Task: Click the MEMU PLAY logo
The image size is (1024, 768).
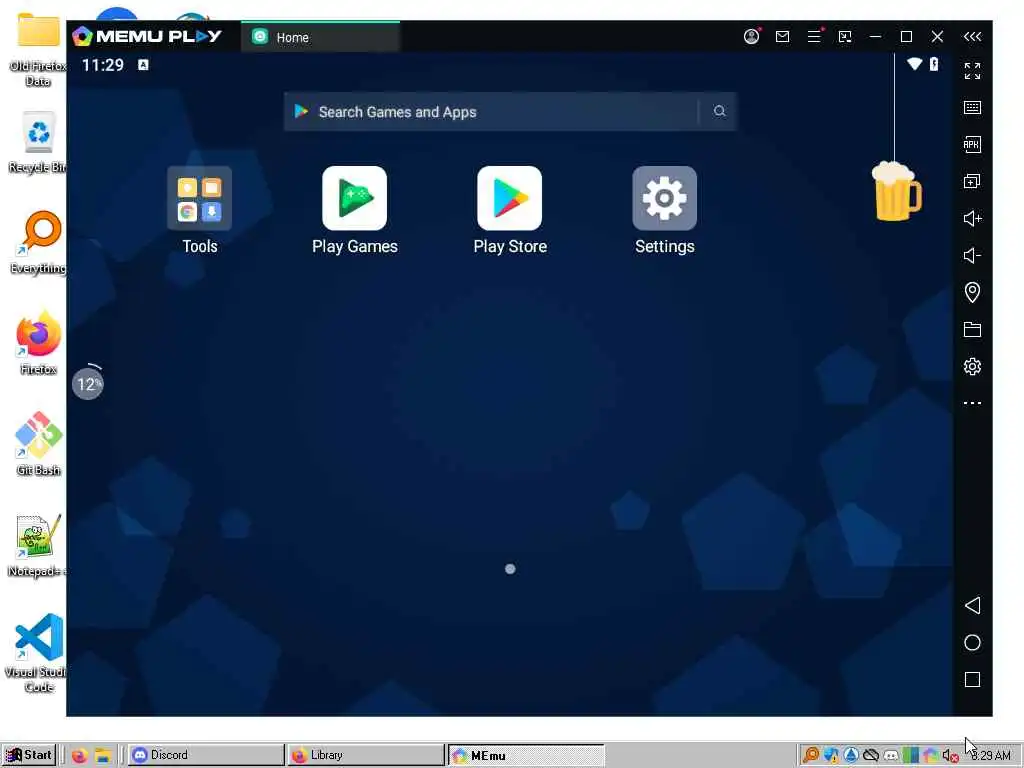Action: pyautogui.click(x=147, y=36)
